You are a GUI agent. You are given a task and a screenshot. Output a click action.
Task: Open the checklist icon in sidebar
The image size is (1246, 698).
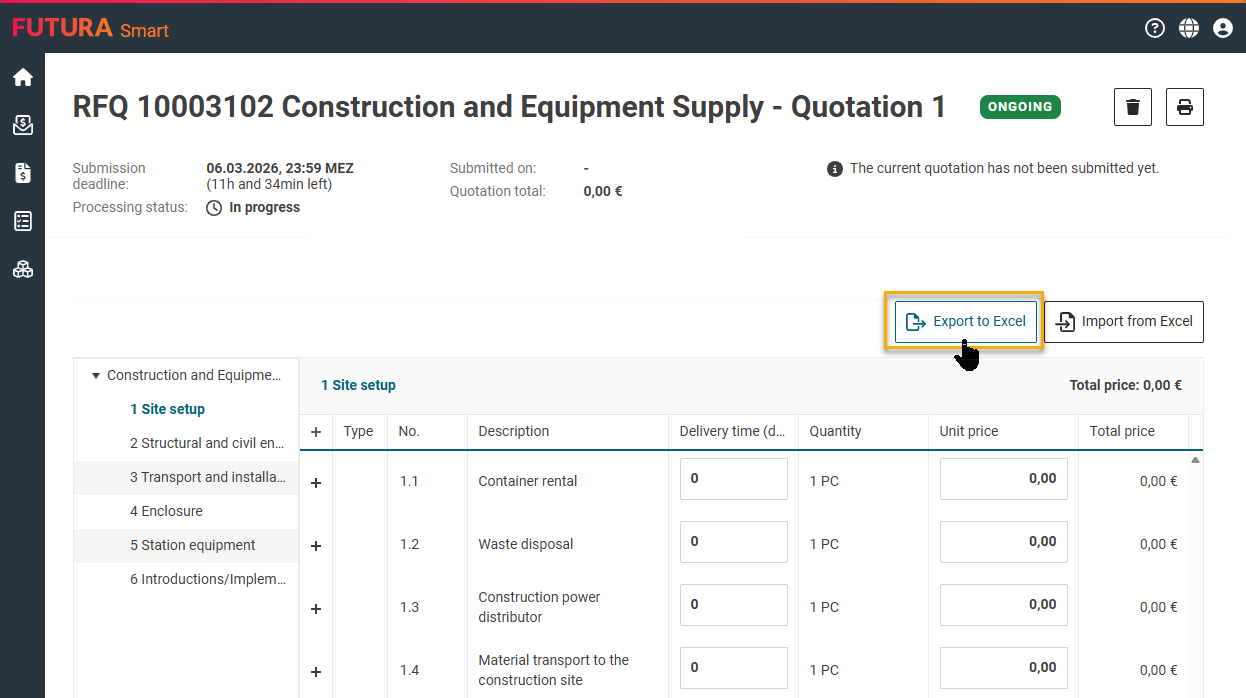[22, 221]
